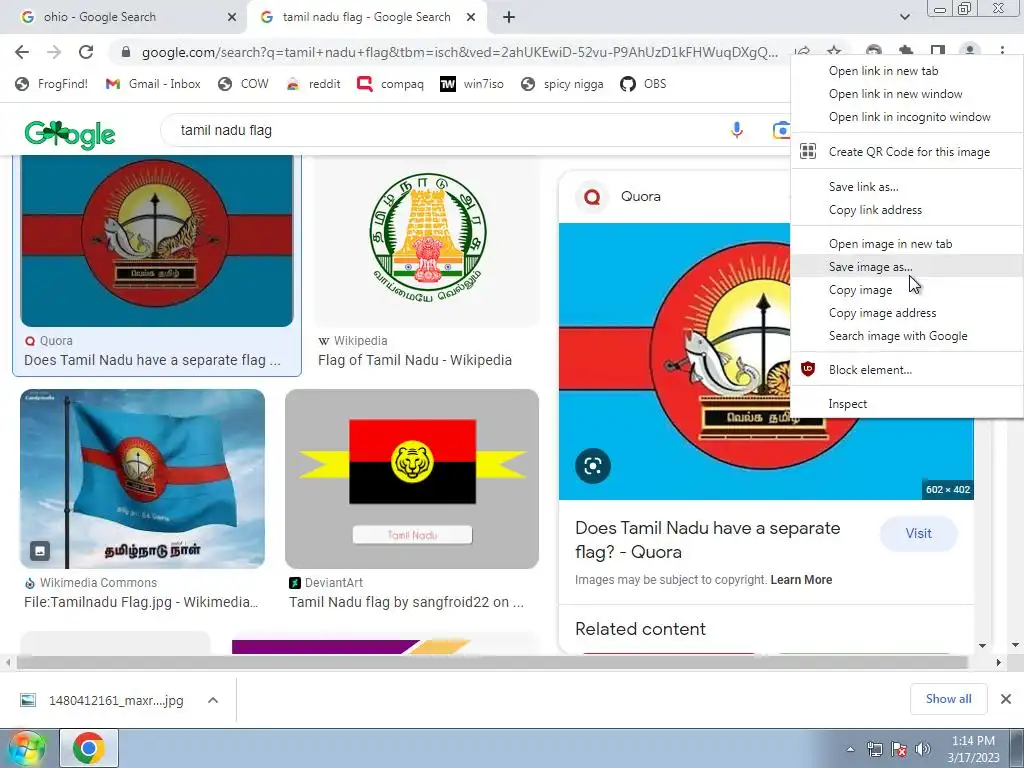The width and height of the screenshot is (1024, 768).
Task: Reload the page with the refresh icon
Action: pyautogui.click(x=86, y=52)
